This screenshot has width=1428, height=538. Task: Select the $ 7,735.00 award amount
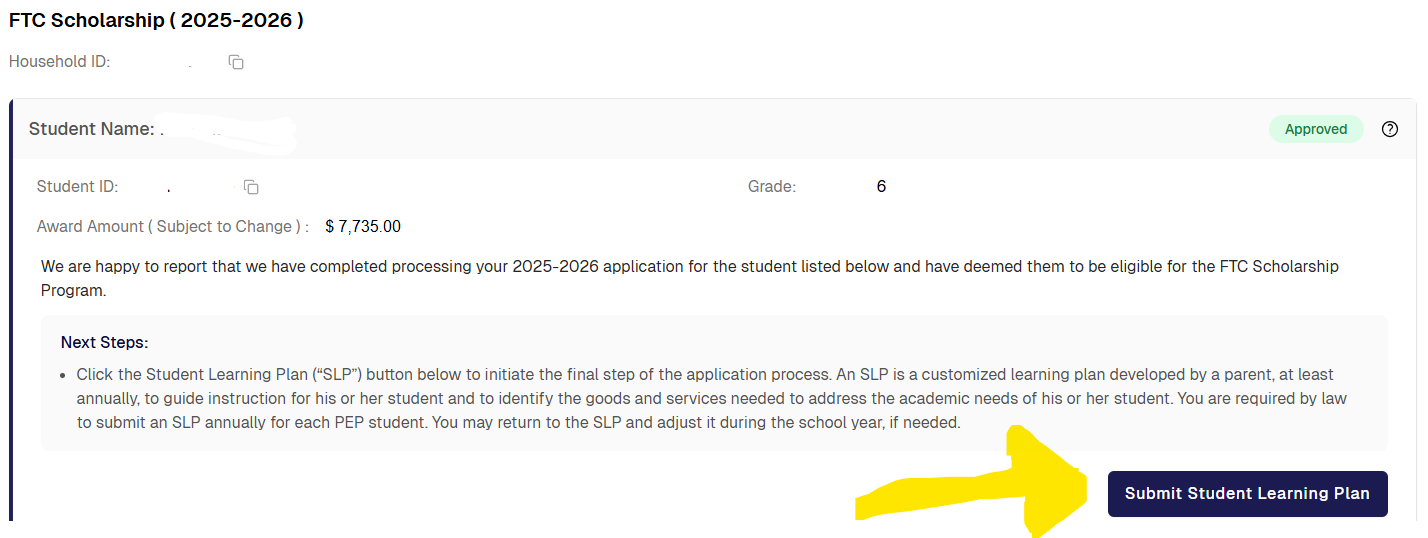pyautogui.click(x=363, y=227)
